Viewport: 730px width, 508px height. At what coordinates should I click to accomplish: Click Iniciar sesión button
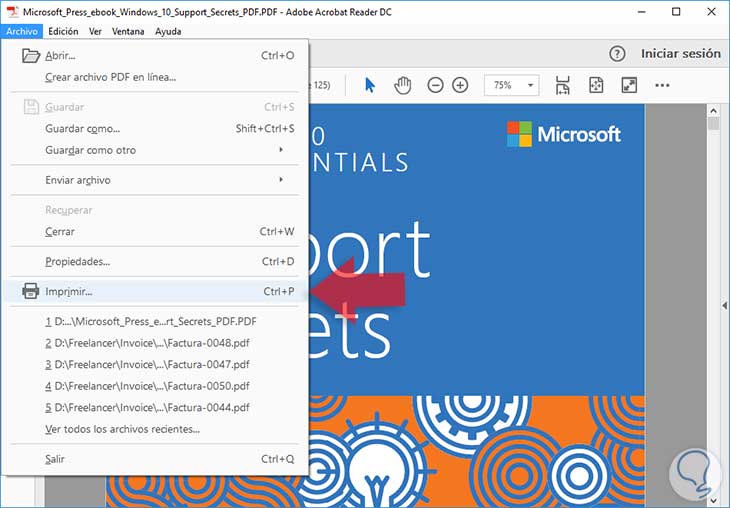(x=681, y=54)
